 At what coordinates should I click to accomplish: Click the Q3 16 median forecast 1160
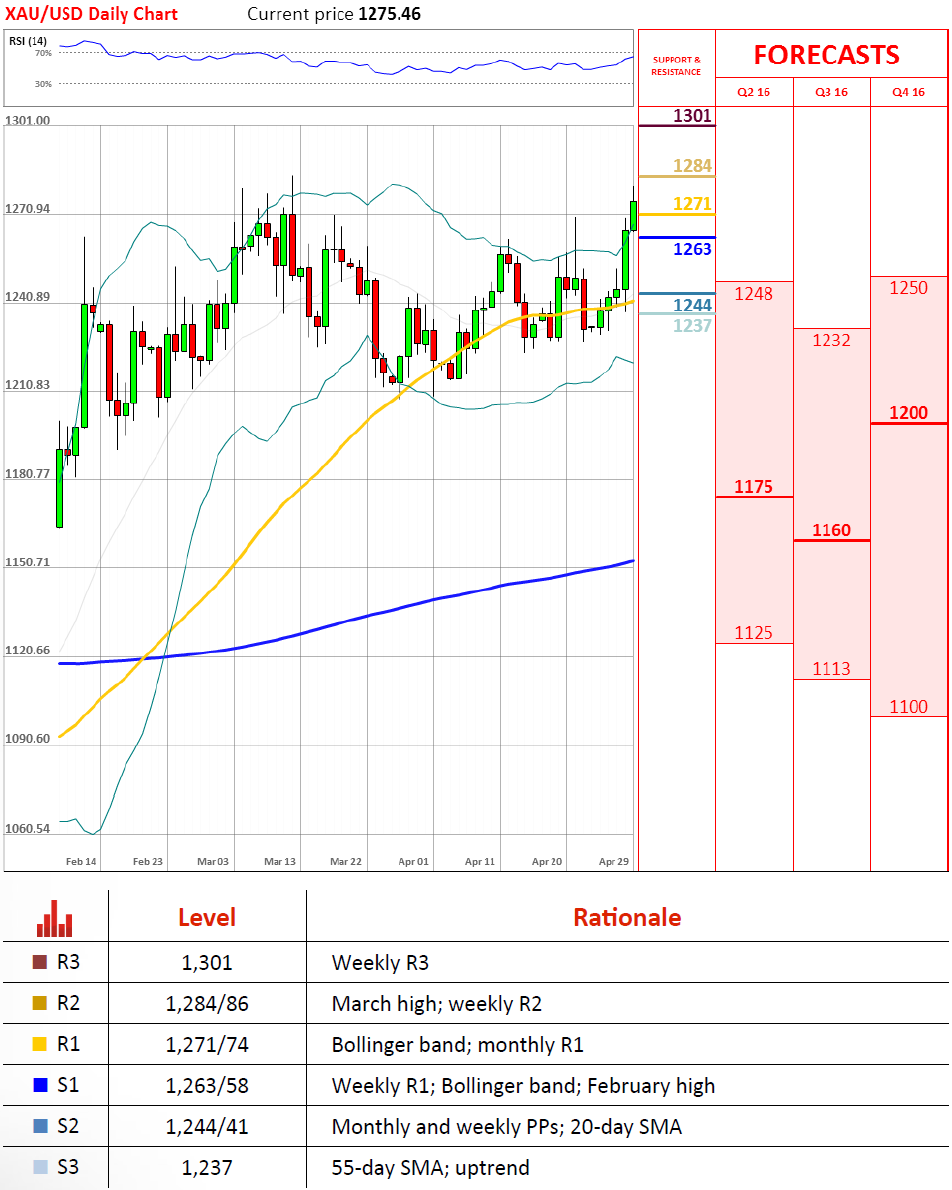(x=831, y=530)
